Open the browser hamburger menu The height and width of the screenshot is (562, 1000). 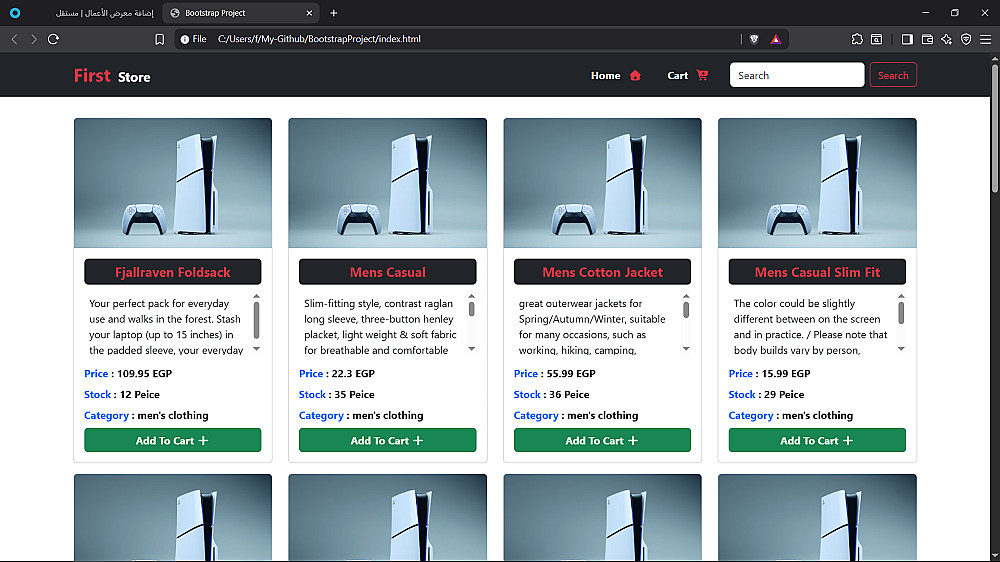(985, 39)
